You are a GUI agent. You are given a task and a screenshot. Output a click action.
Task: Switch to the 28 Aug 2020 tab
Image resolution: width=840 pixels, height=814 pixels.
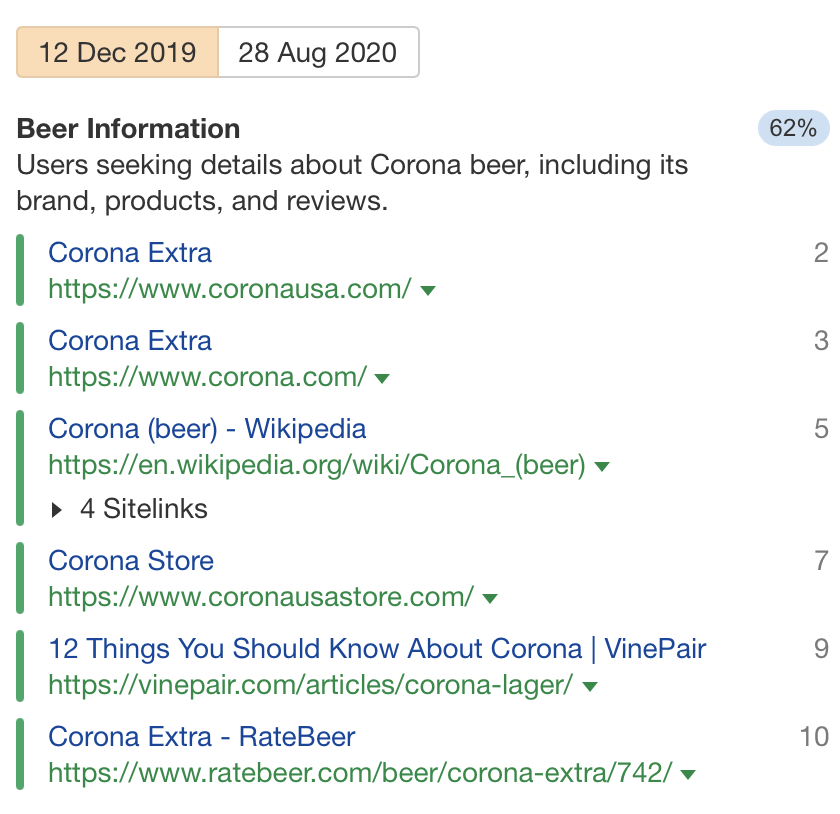318,52
